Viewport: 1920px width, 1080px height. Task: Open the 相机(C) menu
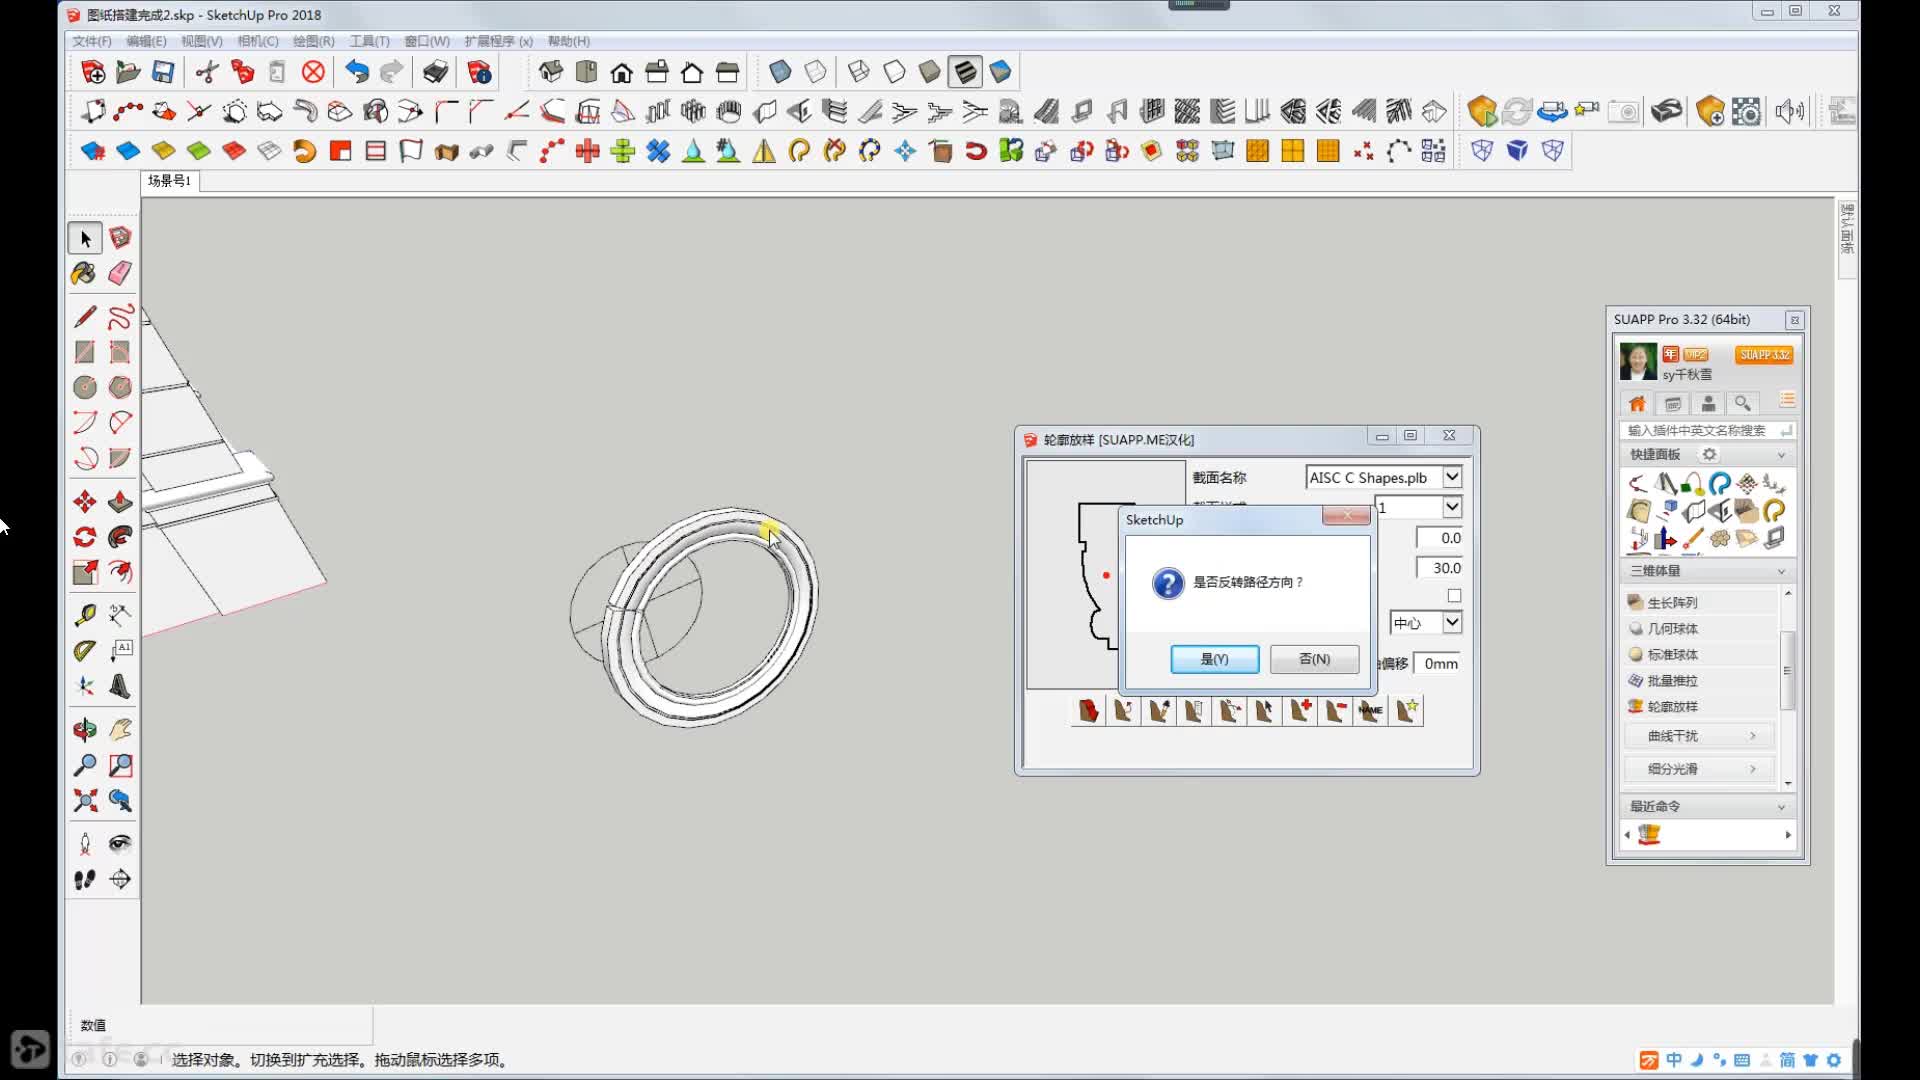click(x=258, y=41)
